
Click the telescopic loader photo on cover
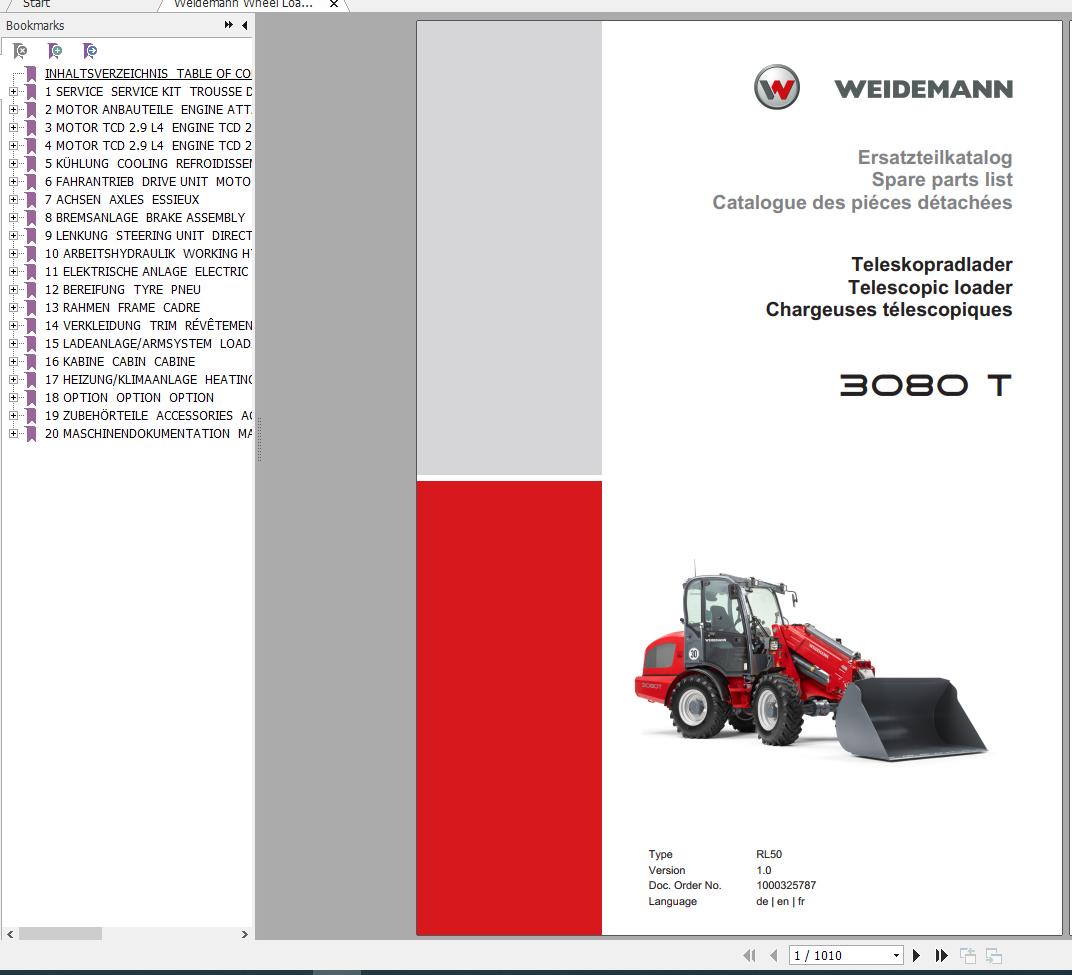(x=810, y=662)
